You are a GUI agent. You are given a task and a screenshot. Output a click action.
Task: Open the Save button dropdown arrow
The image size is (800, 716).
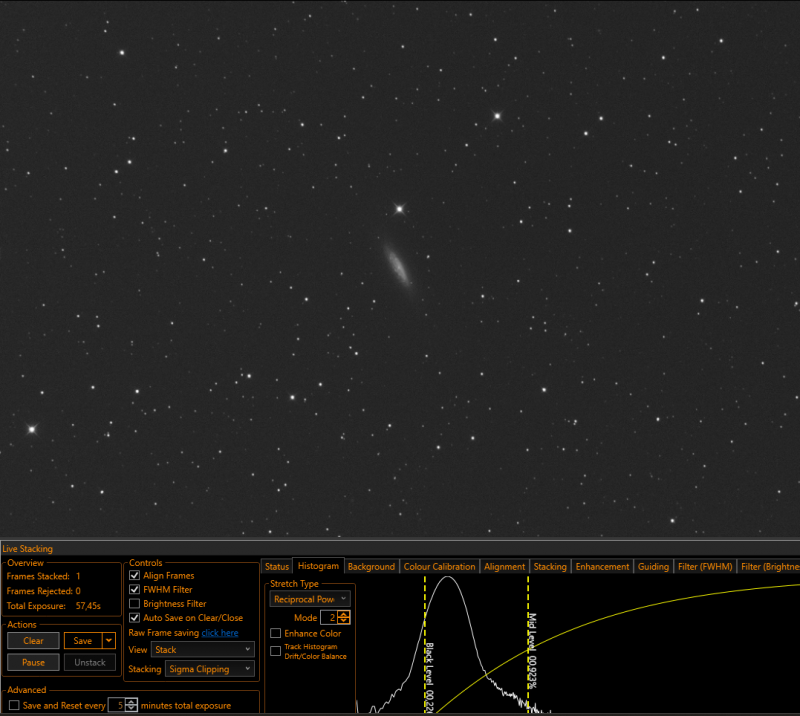(x=109, y=640)
